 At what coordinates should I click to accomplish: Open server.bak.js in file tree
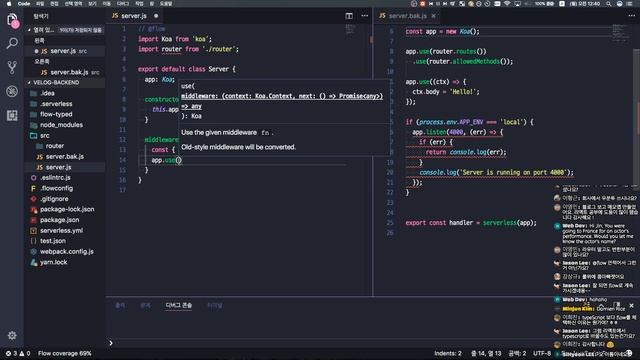click(64, 157)
